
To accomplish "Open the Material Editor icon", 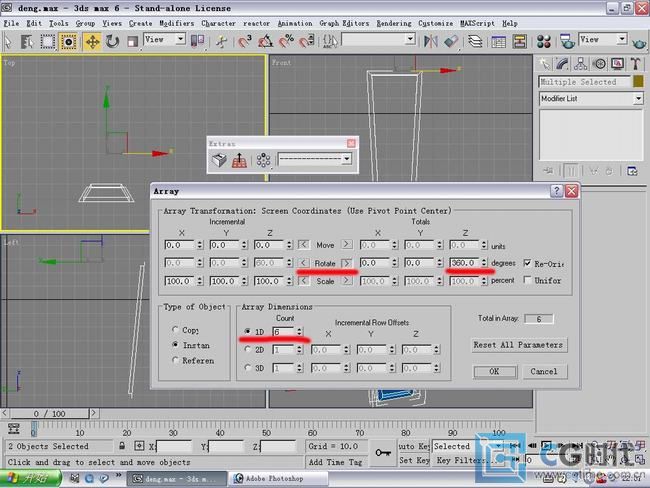I will [x=543, y=41].
